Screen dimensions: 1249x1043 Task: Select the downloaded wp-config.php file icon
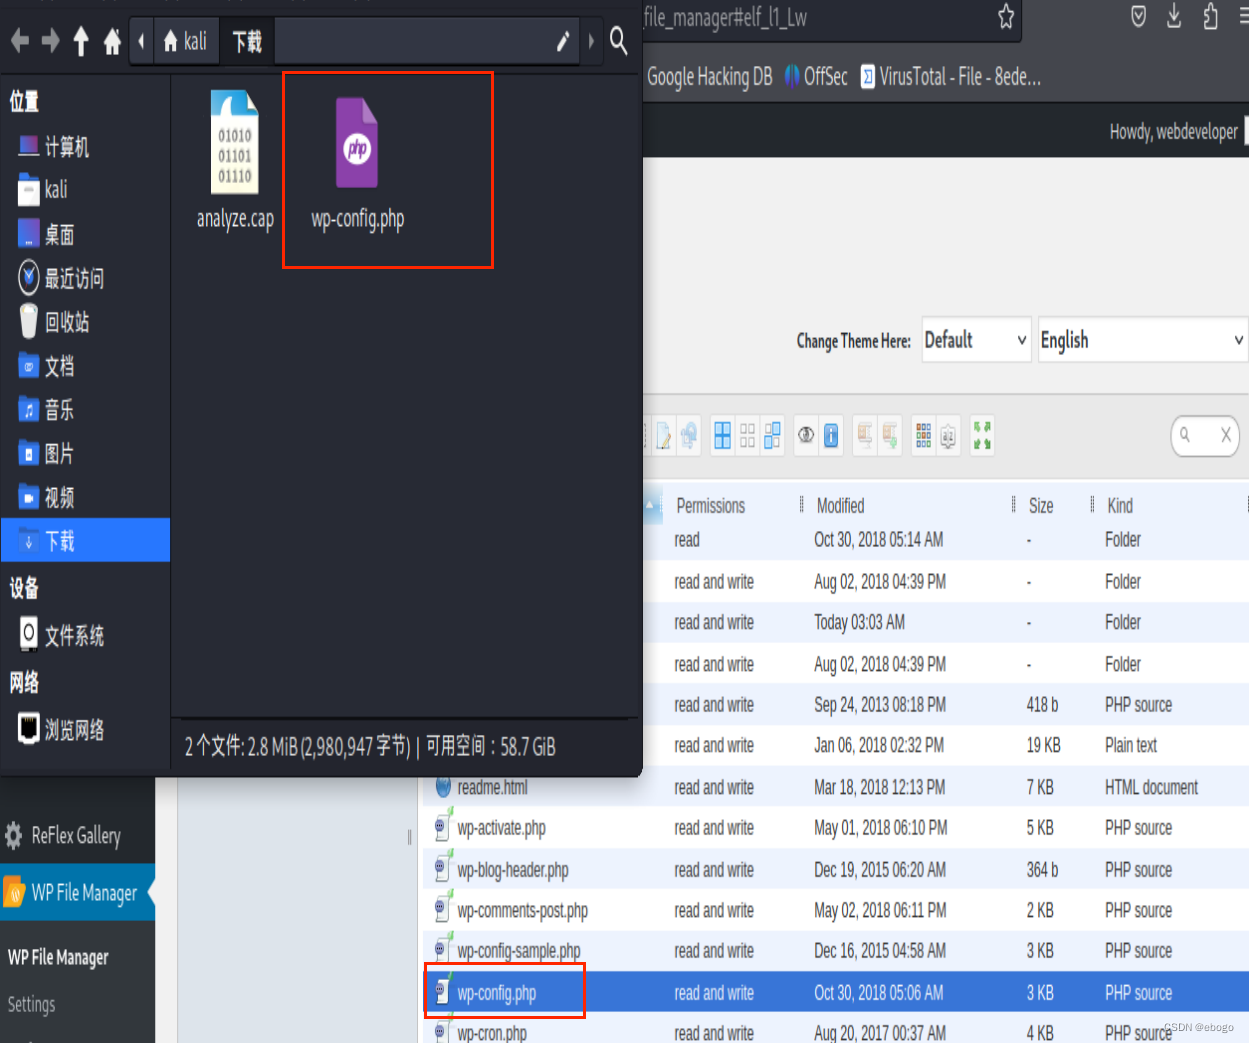point(357,143)
